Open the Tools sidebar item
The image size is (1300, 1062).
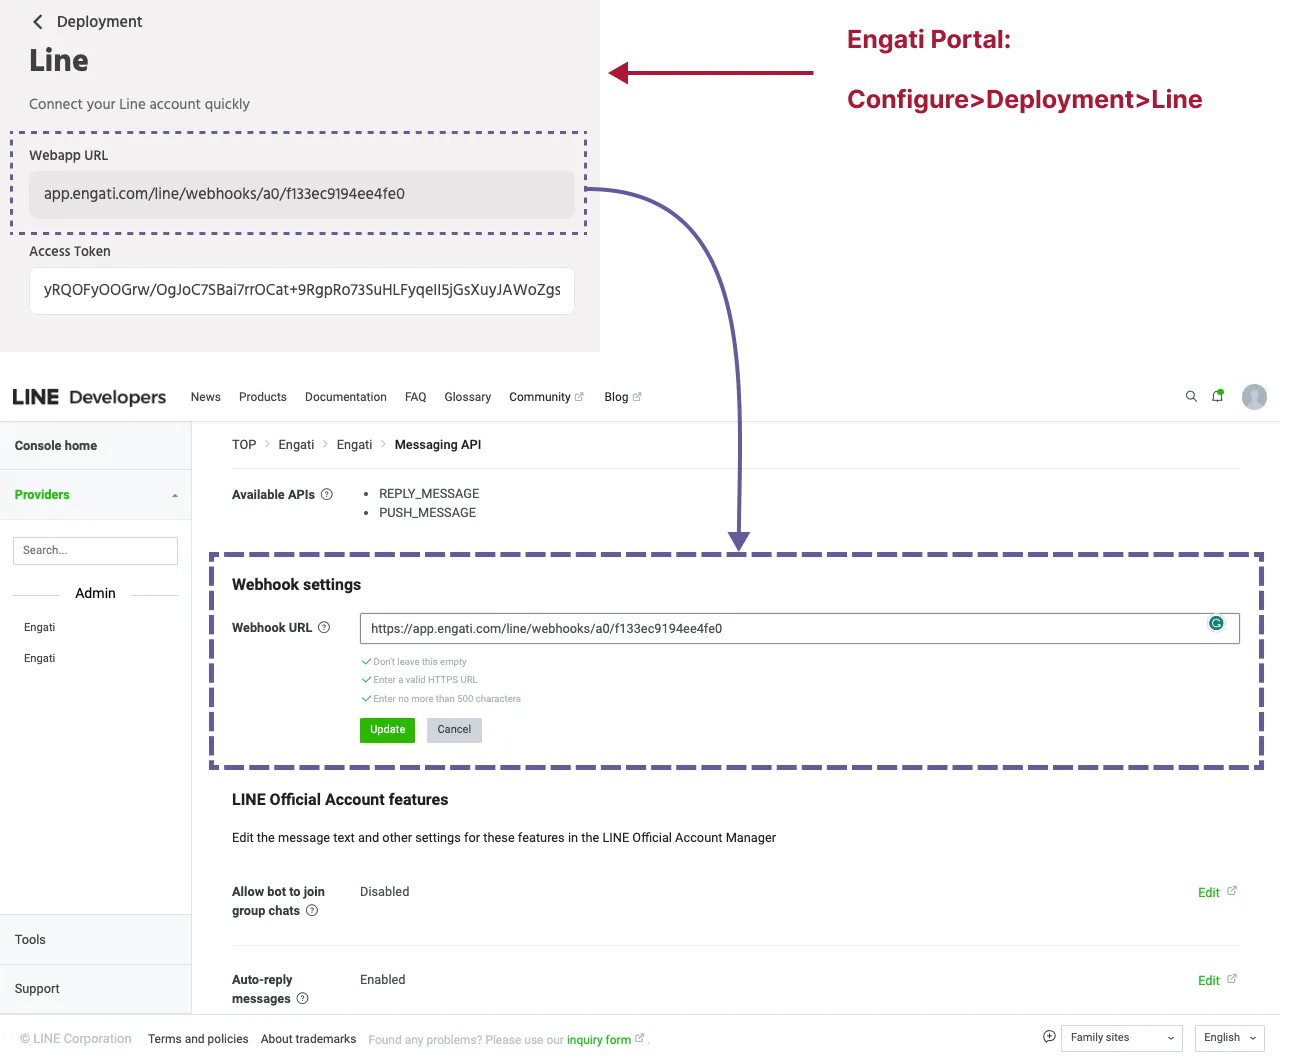tap(95, 940)
